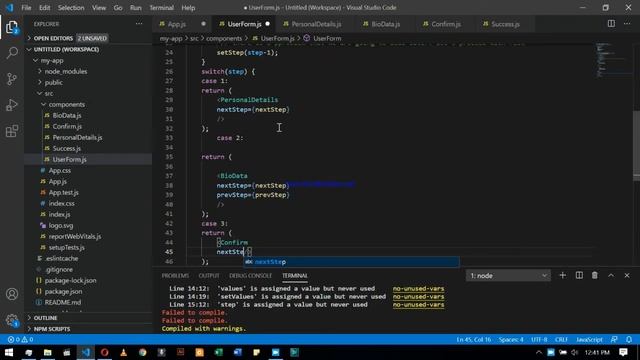Image resolution: width=640 pixels, height=360 pixels.
Task: Click the Opera icon in taskbar
Action: tap(104, 352)
